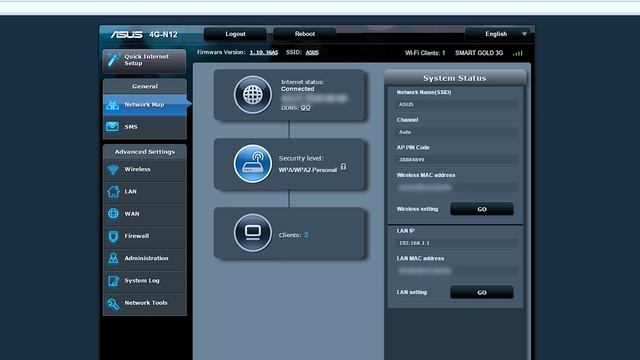Click the Administration user icon

[x=113, y=258]
